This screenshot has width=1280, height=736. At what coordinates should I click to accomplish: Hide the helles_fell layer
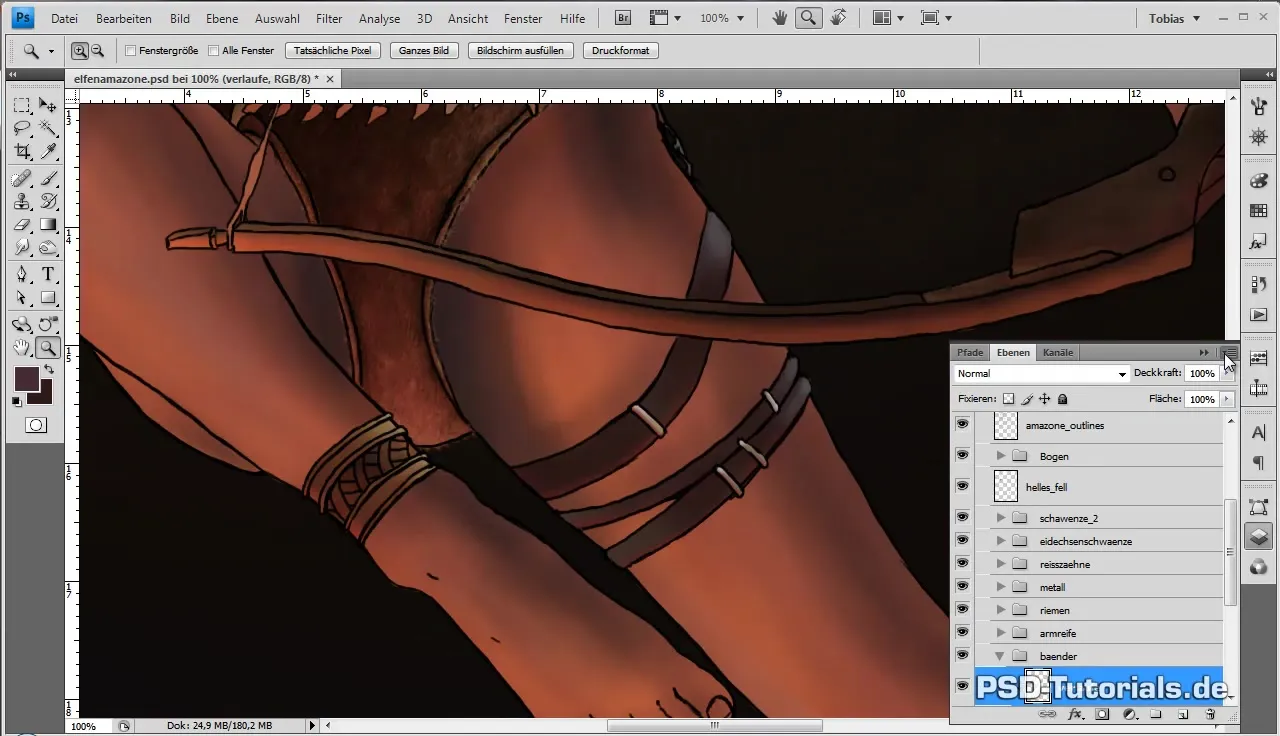click(x=962, y=486)
